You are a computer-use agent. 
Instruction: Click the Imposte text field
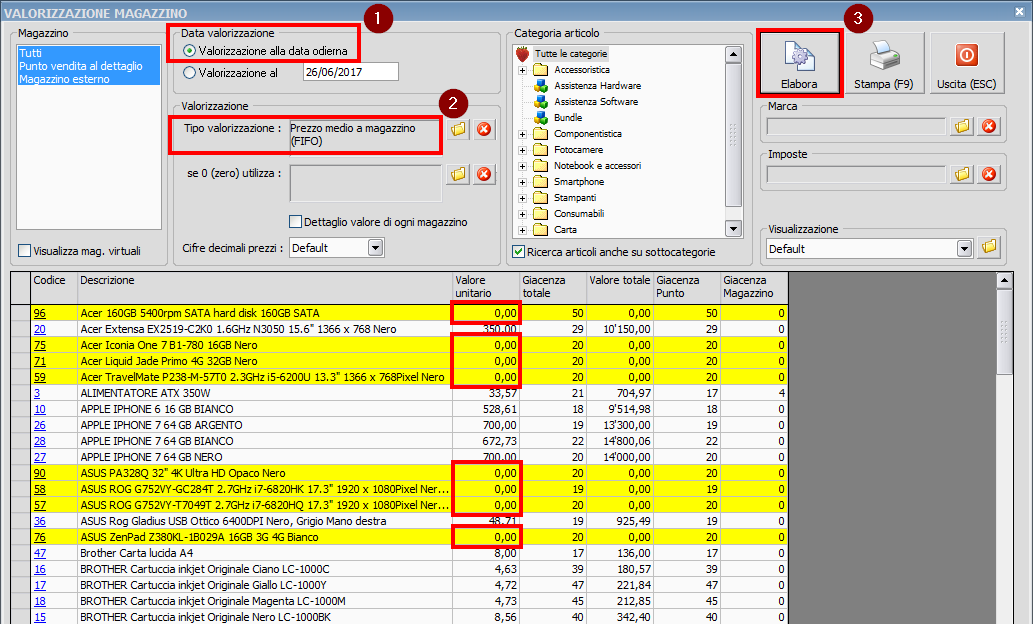pyautogui.click(x=856, y=175)
